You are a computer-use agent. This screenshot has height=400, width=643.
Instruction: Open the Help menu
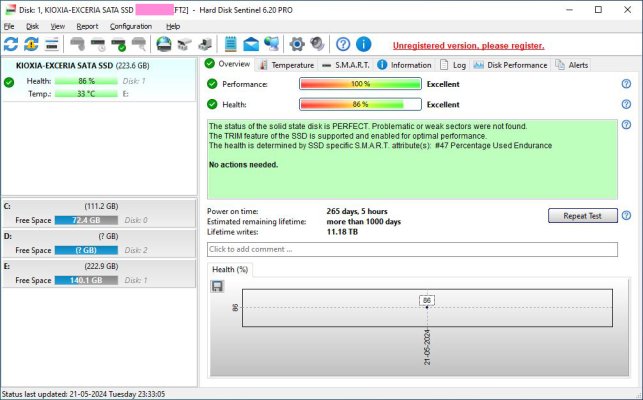tap(173, 26)
